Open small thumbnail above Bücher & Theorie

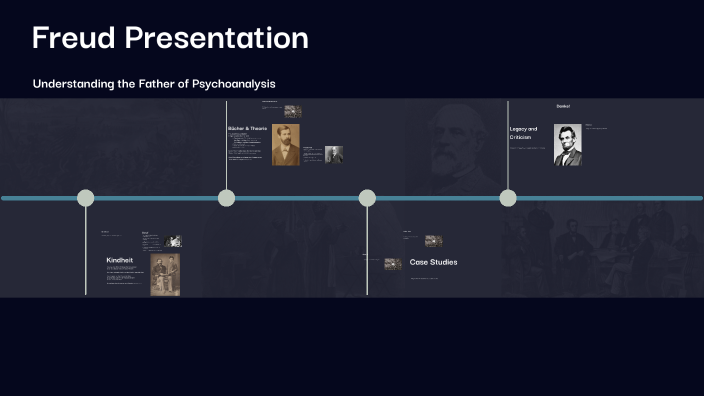click(293, 111)
